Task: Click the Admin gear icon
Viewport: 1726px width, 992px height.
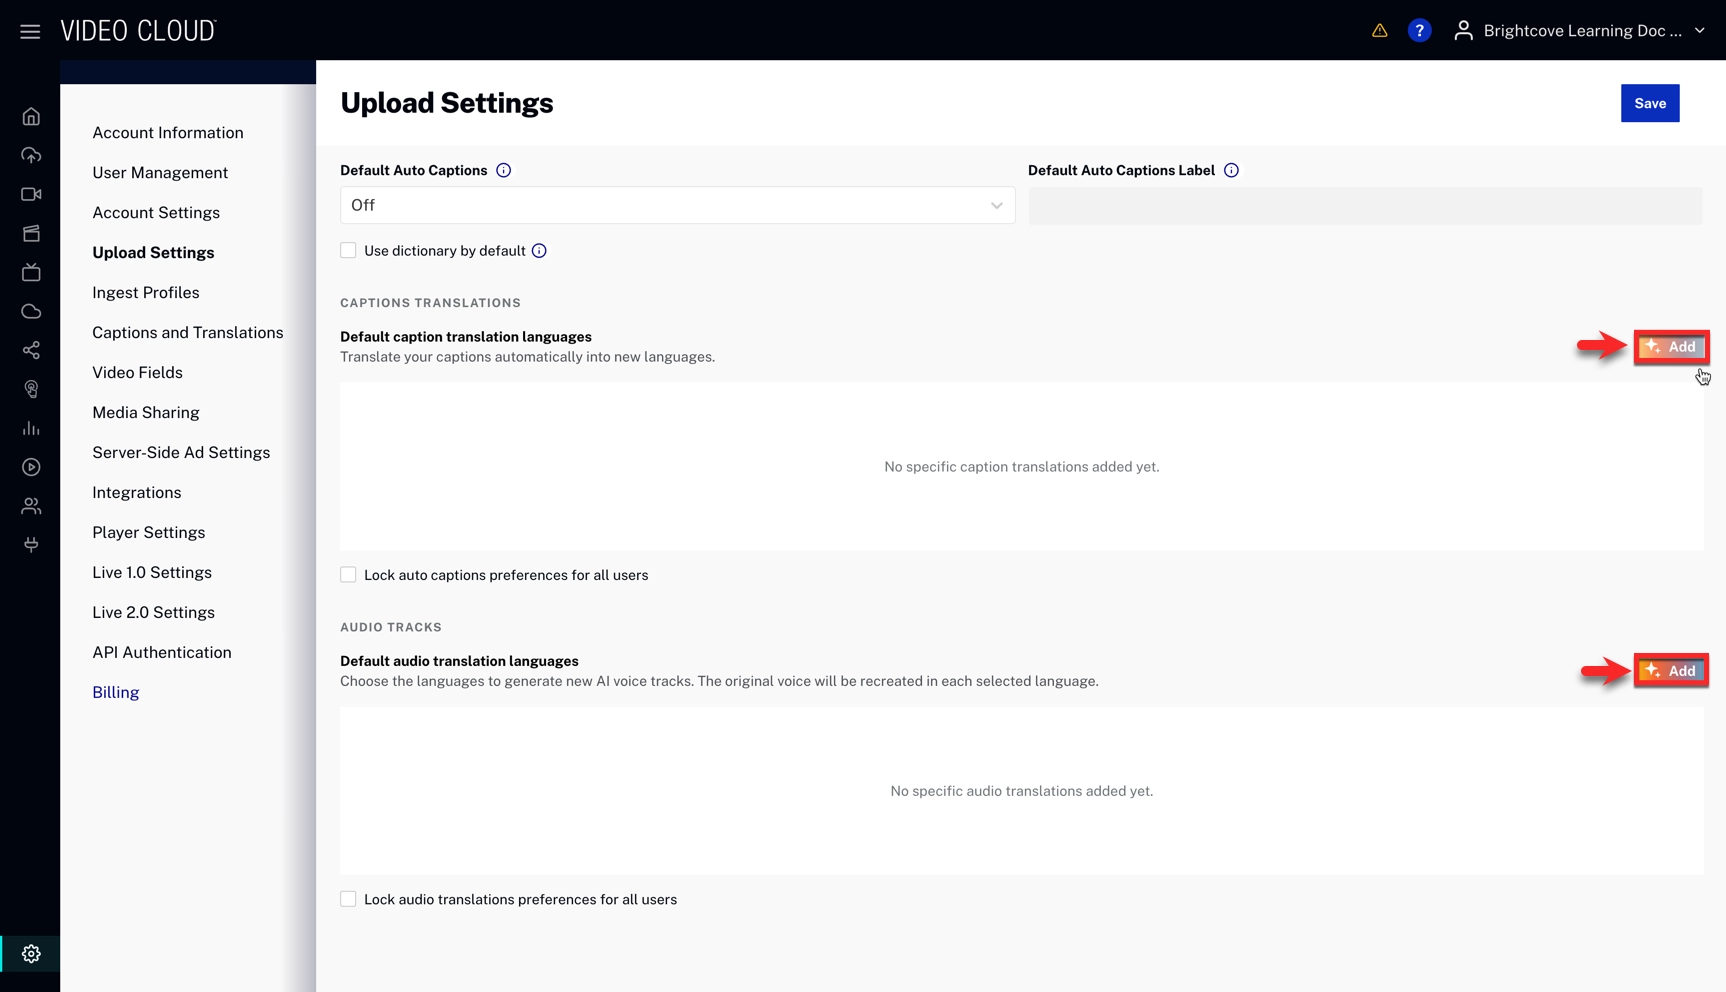Action: [x=31, y=954]
